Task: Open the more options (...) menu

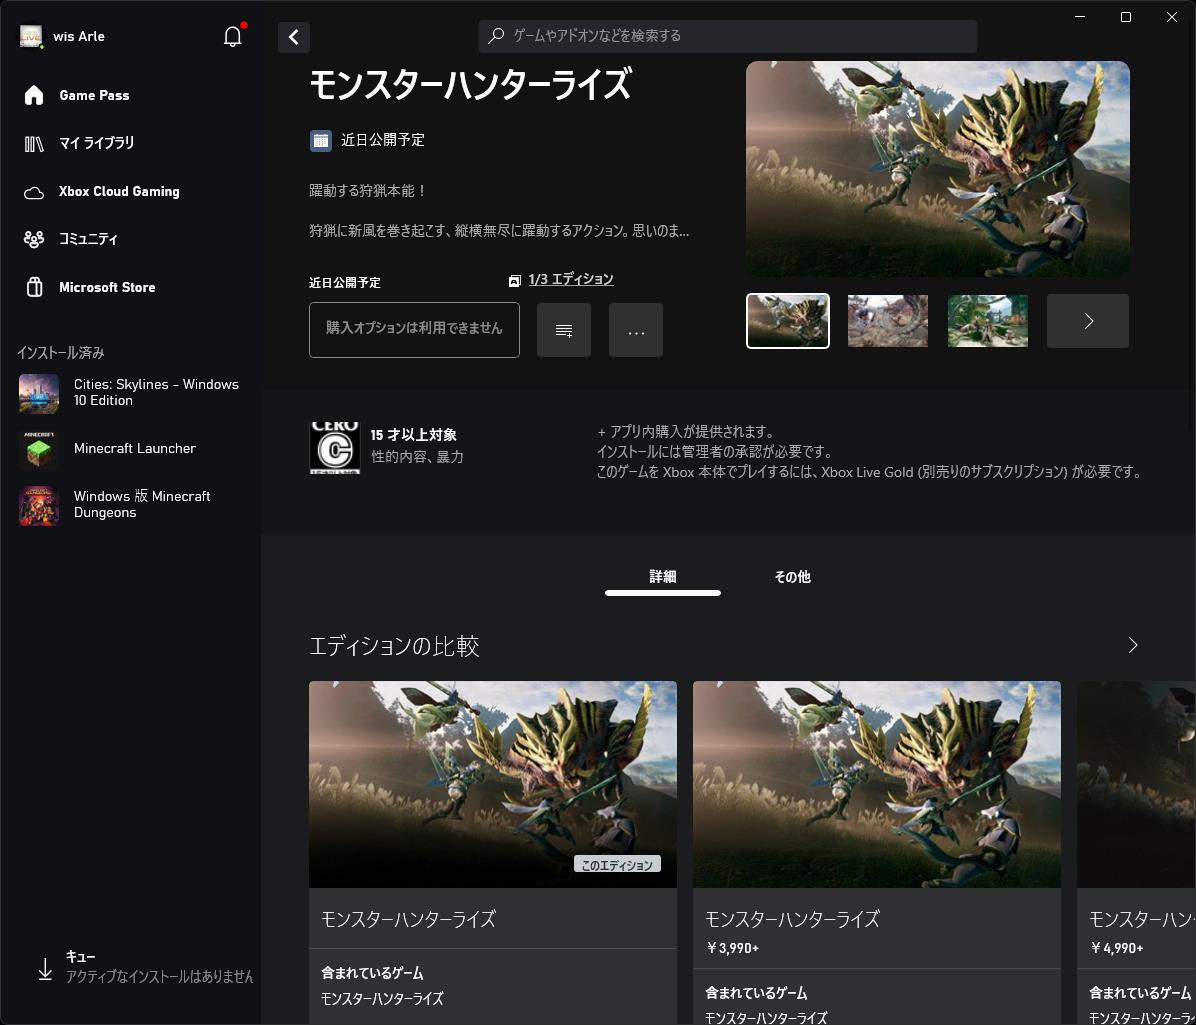Action: (x=636, y=330)
